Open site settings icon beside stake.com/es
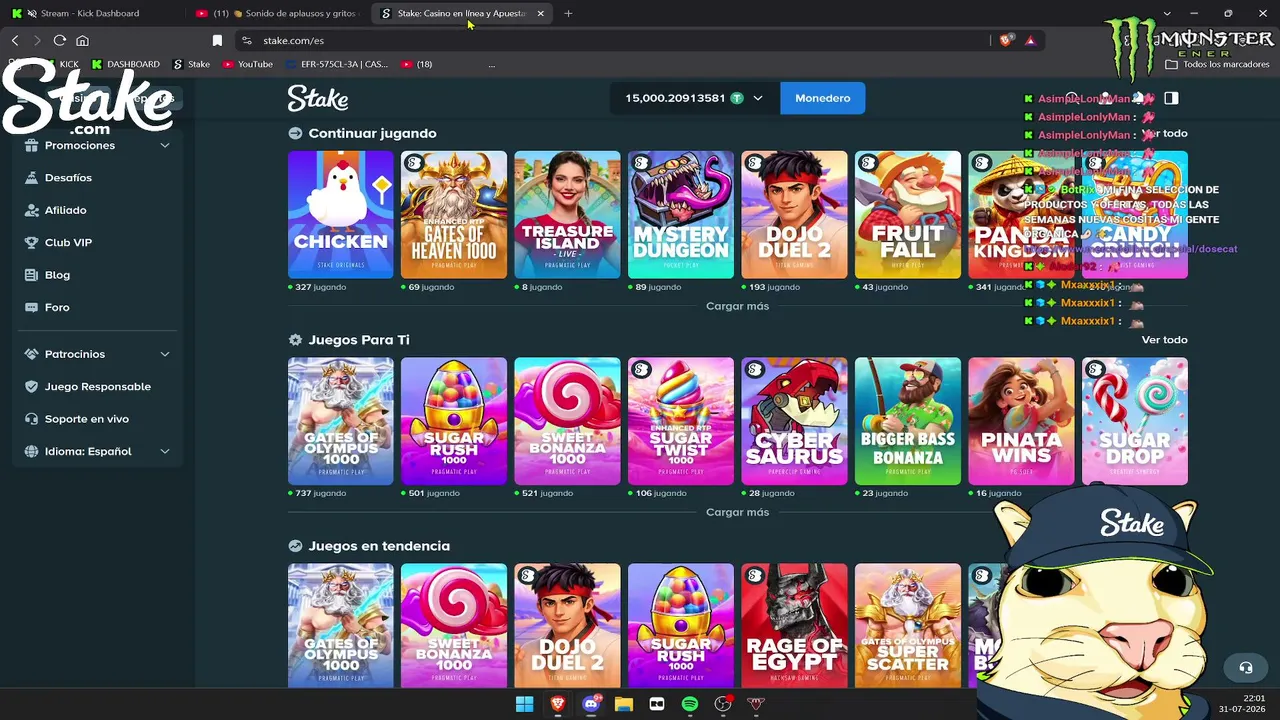 click(x=247, y=40)
